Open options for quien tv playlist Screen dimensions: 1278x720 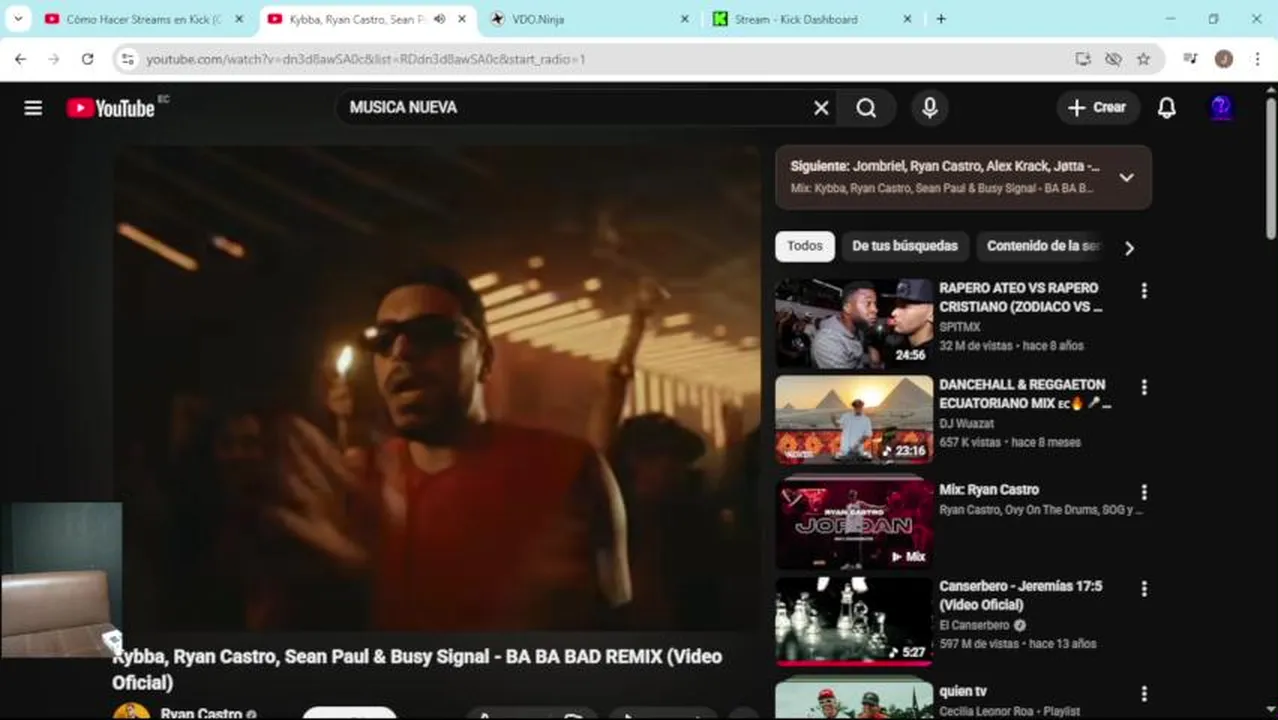tap(1144, 693)
